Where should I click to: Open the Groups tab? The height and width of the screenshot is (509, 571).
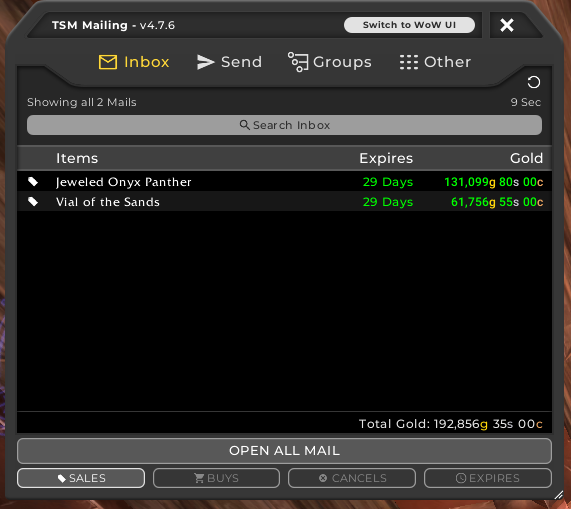[330, 62]
